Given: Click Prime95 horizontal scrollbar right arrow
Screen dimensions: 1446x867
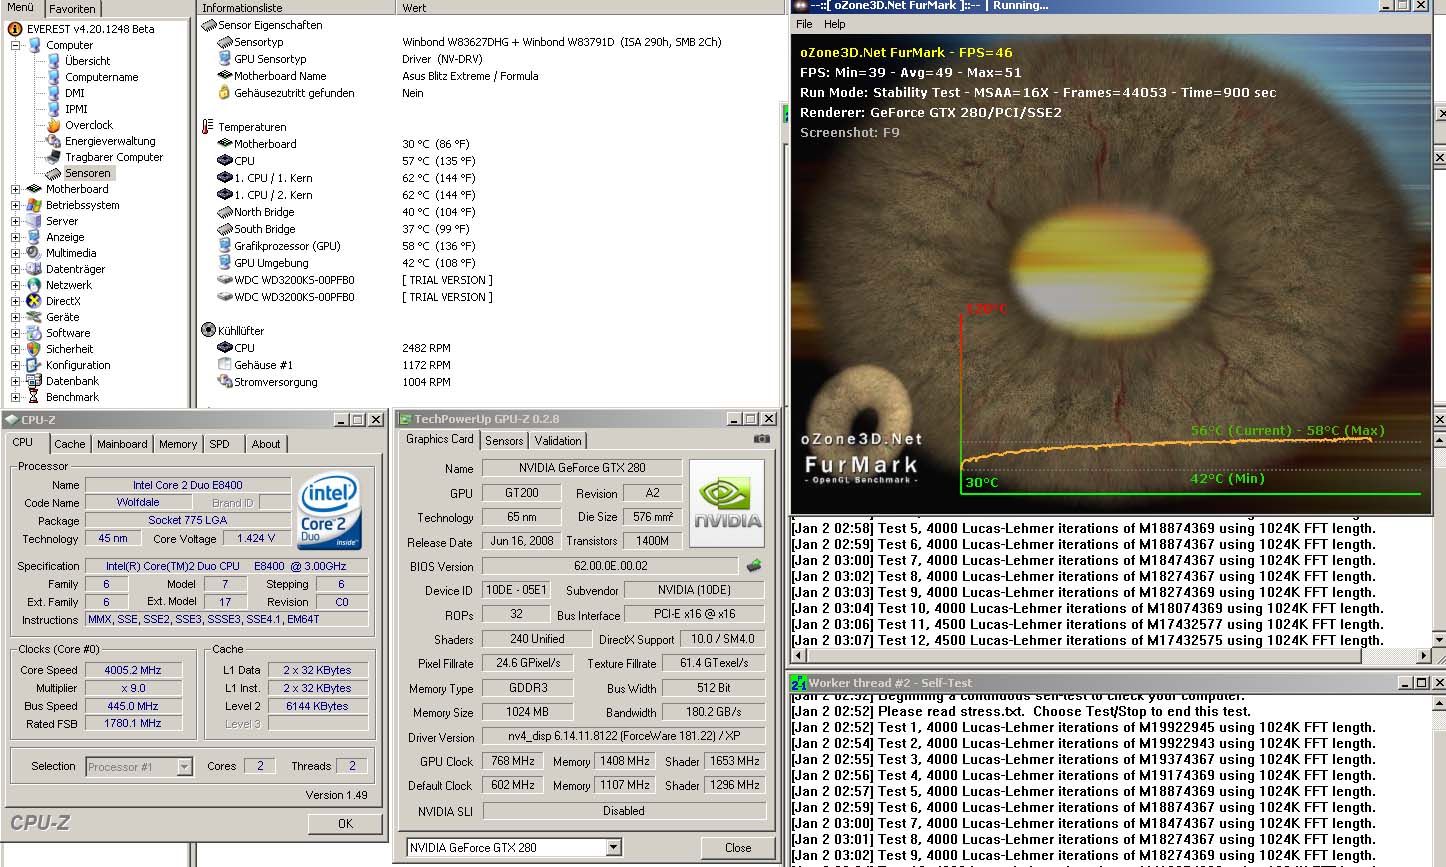Looking at the screenshot, I should 1425,656.
